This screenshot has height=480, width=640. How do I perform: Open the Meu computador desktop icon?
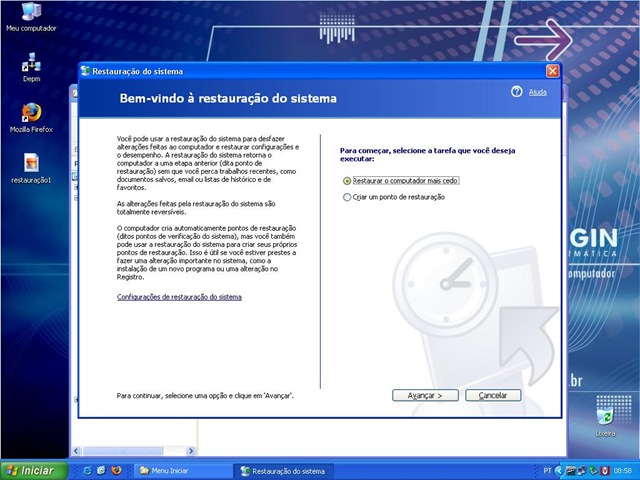[x=31, y=17]
